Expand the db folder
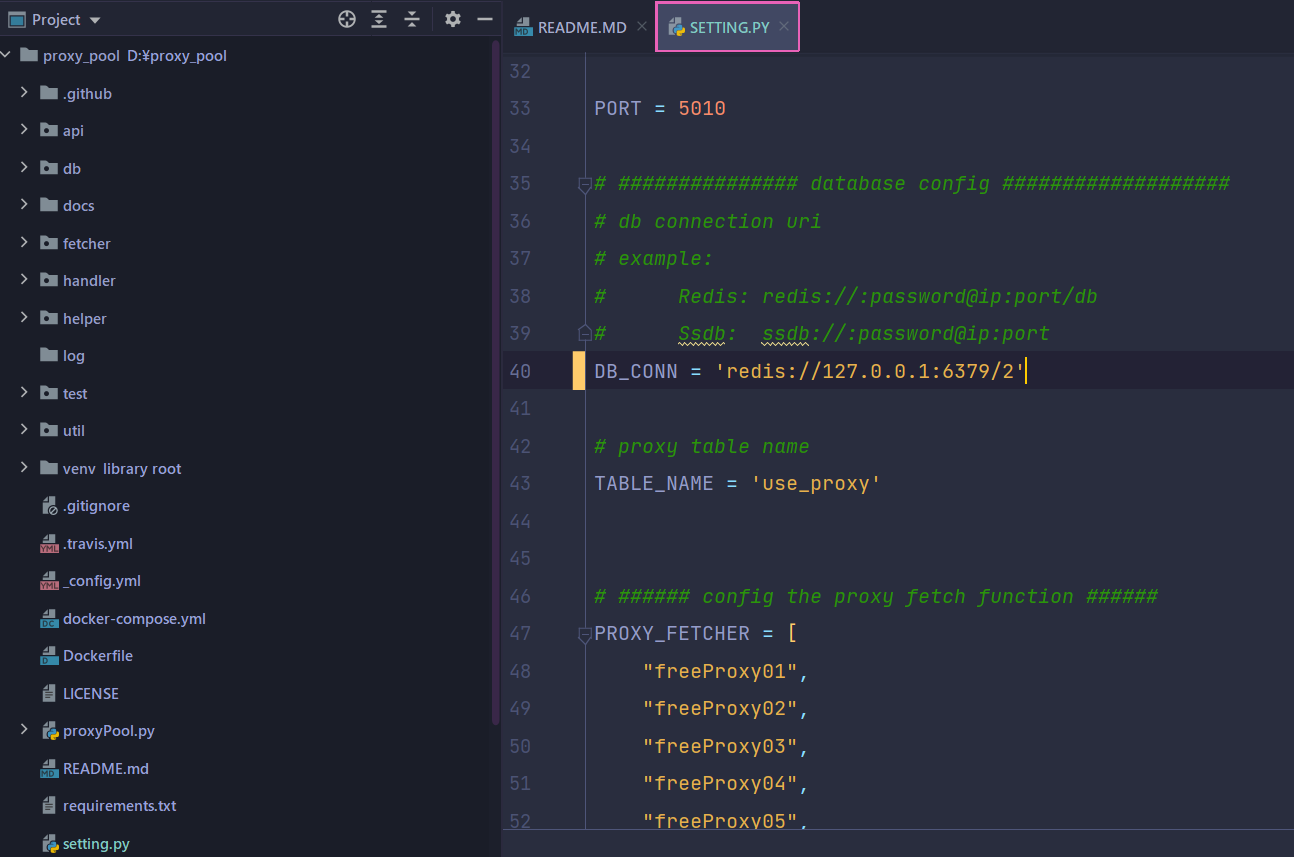1294x857 pixels. coord(24,168)
